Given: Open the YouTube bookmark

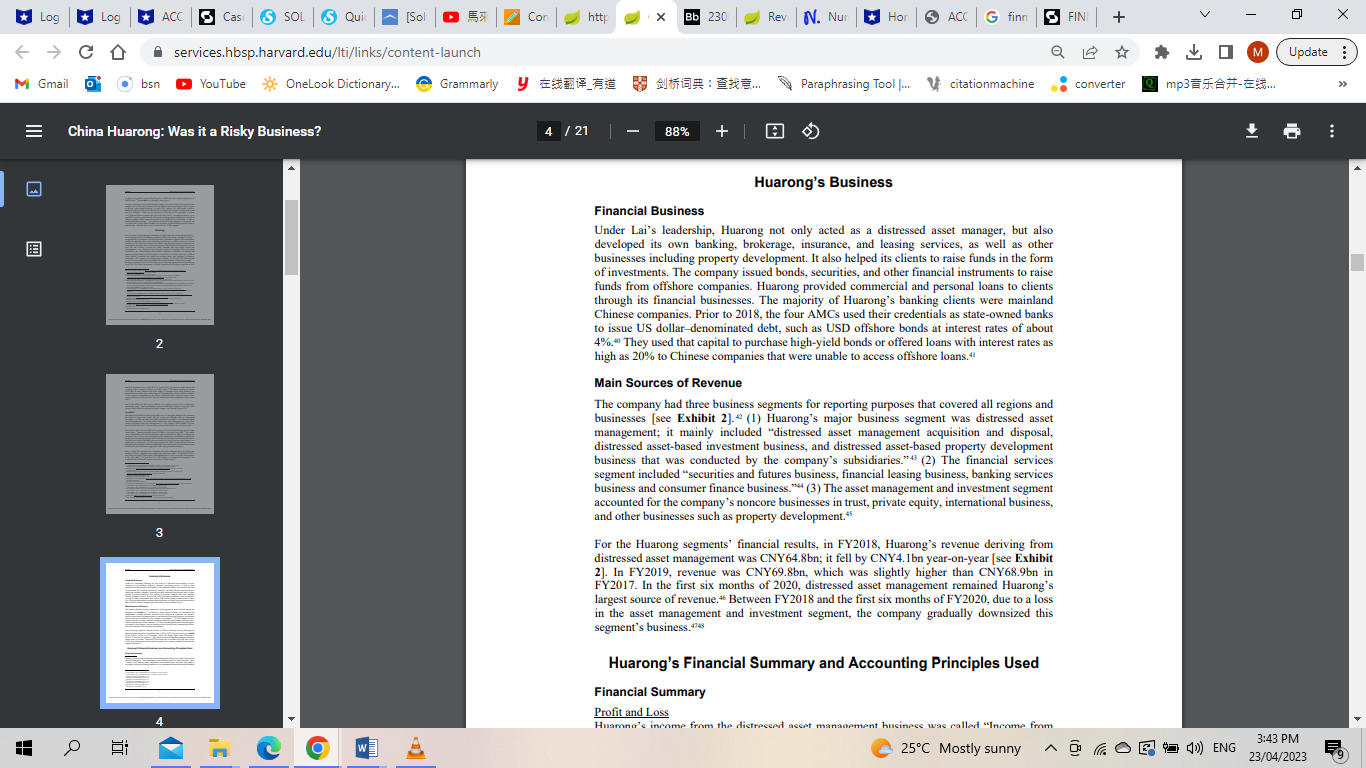Looking at the screenshot, I should point(211,84).
